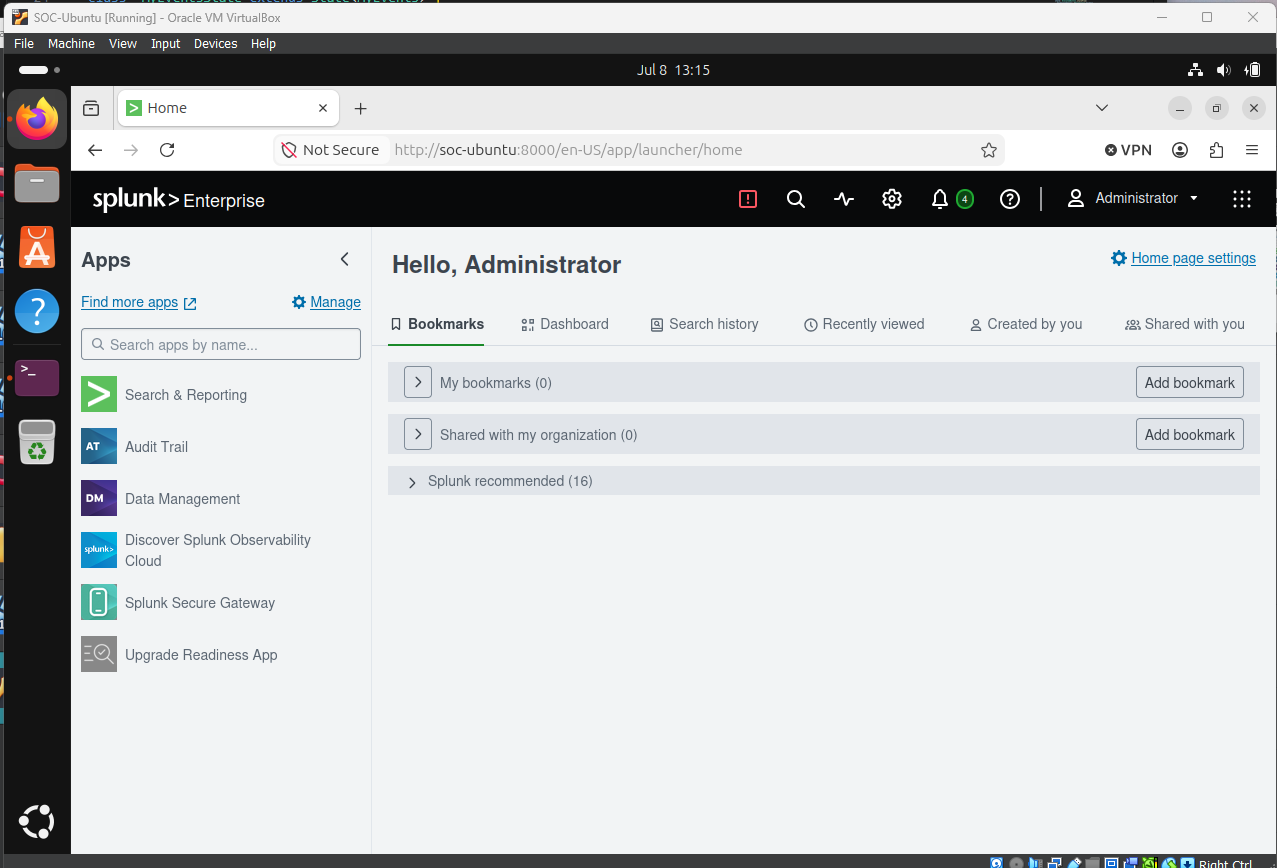This screenshot has height=868, width=1277.
Task: Switch to the Dashboard tab
Action: coord(565,324)
